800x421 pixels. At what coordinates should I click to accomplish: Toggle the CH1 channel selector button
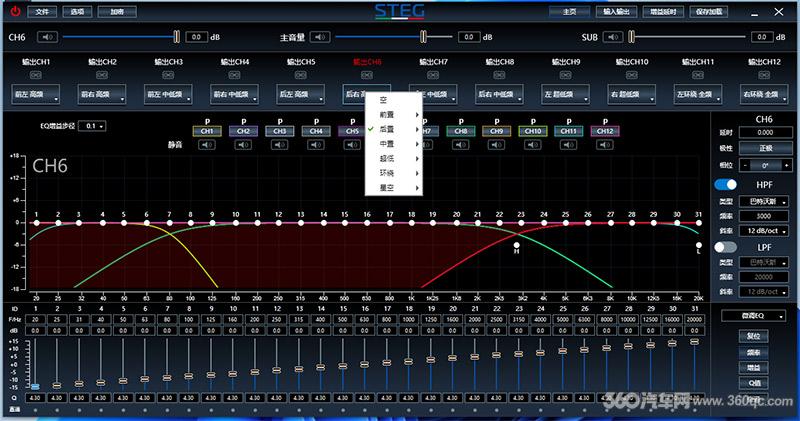207,131
